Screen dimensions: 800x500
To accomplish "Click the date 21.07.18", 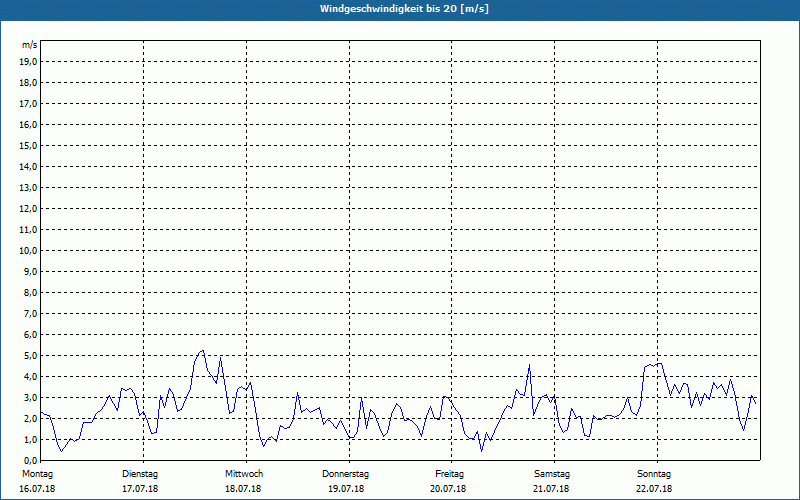I will click(551, 489).
